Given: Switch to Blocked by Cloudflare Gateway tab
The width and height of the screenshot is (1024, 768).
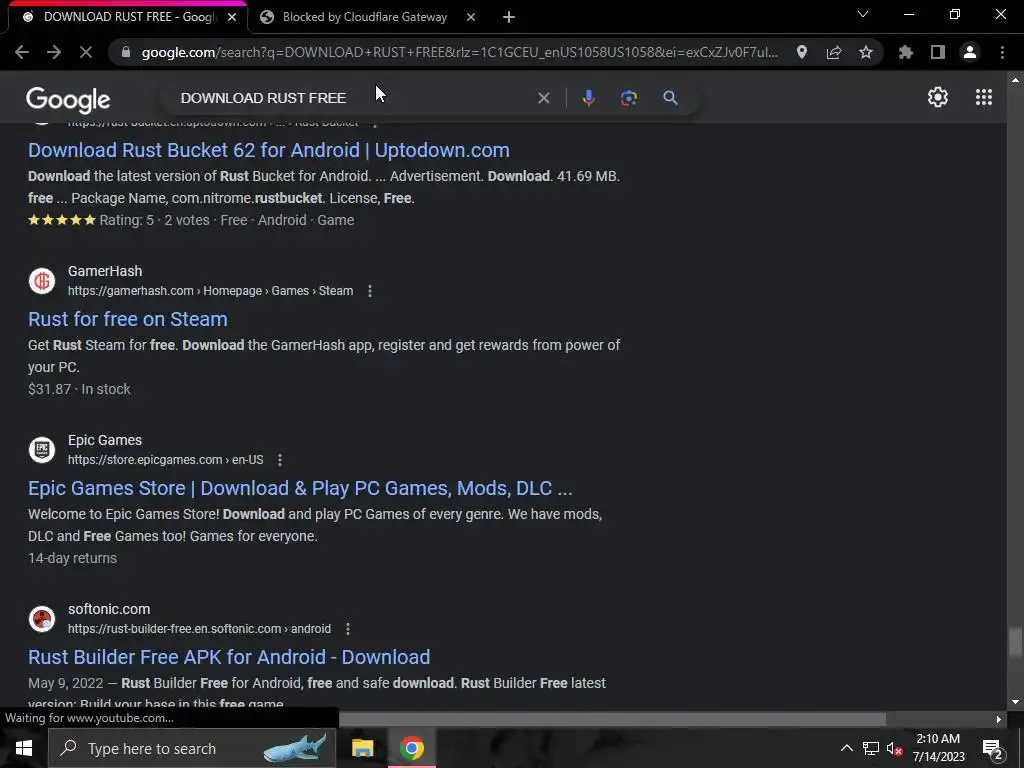Looking at the screenshot, I should [x=364, y=17].
